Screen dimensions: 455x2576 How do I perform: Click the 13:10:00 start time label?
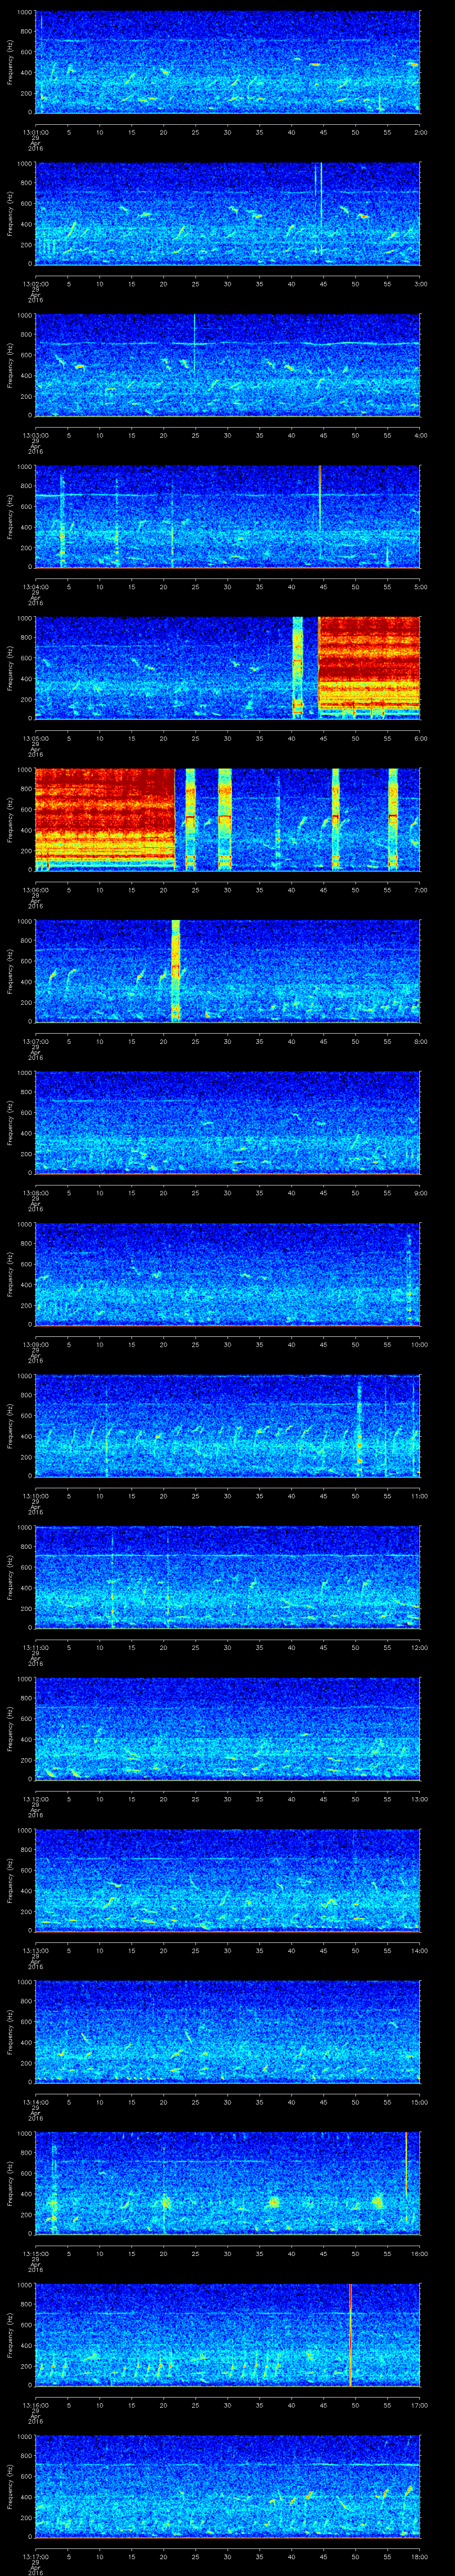[35, 1496]
